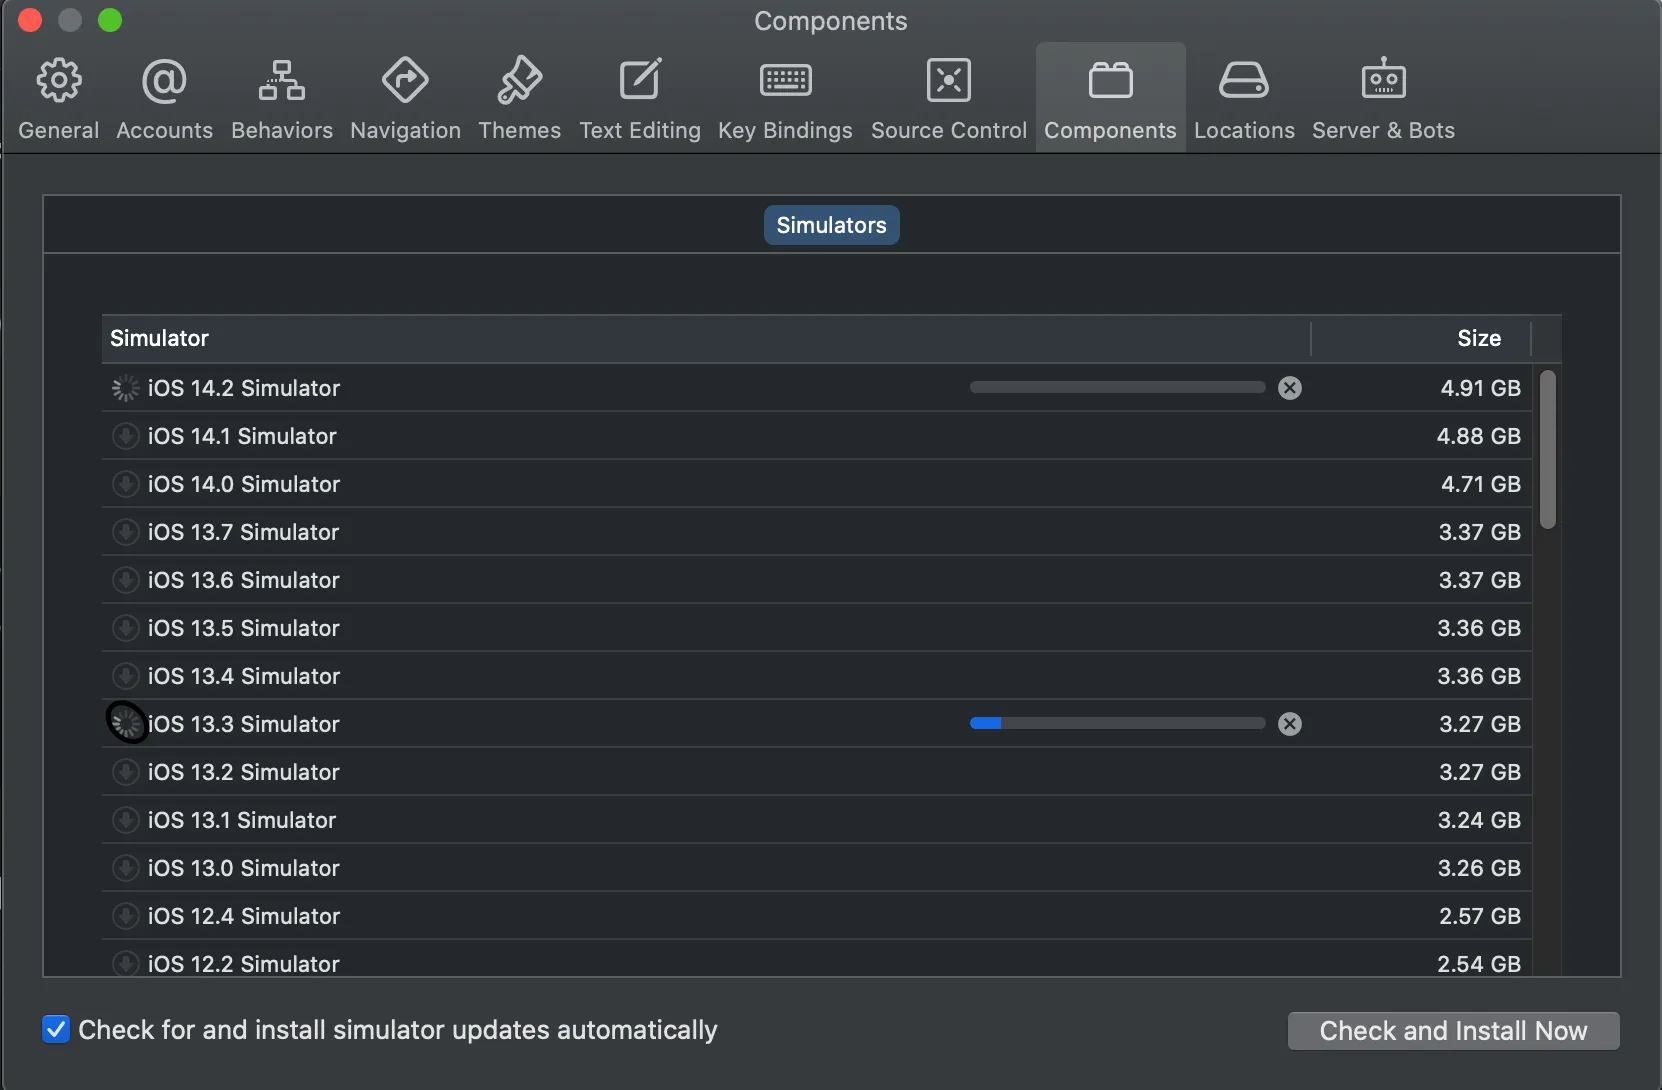This screenshot has height=1090, width=1662.
Task: Click download icon for iOS 13.0 Simulator
Action: click(x=125, y=868)
